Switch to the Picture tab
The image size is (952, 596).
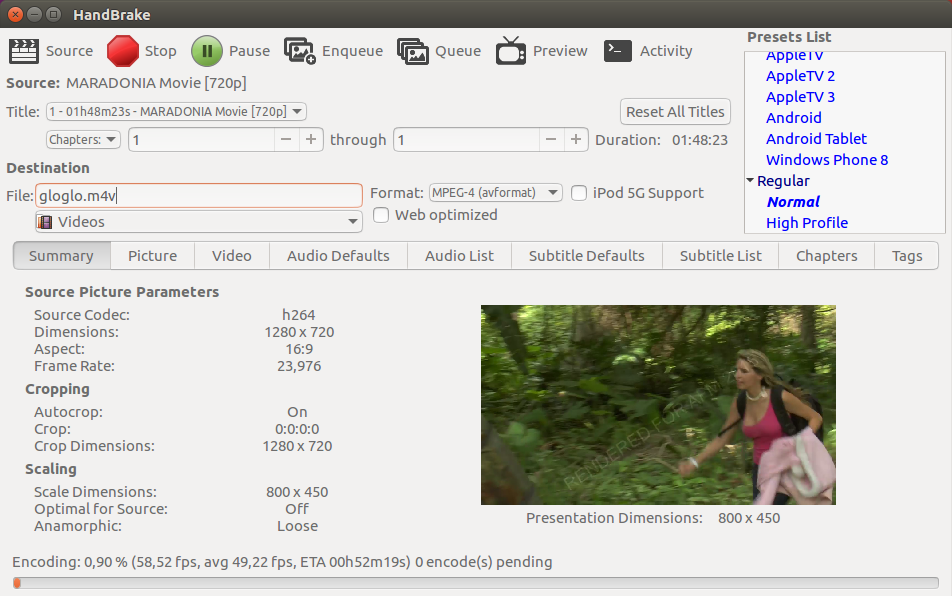coord(152,256)
